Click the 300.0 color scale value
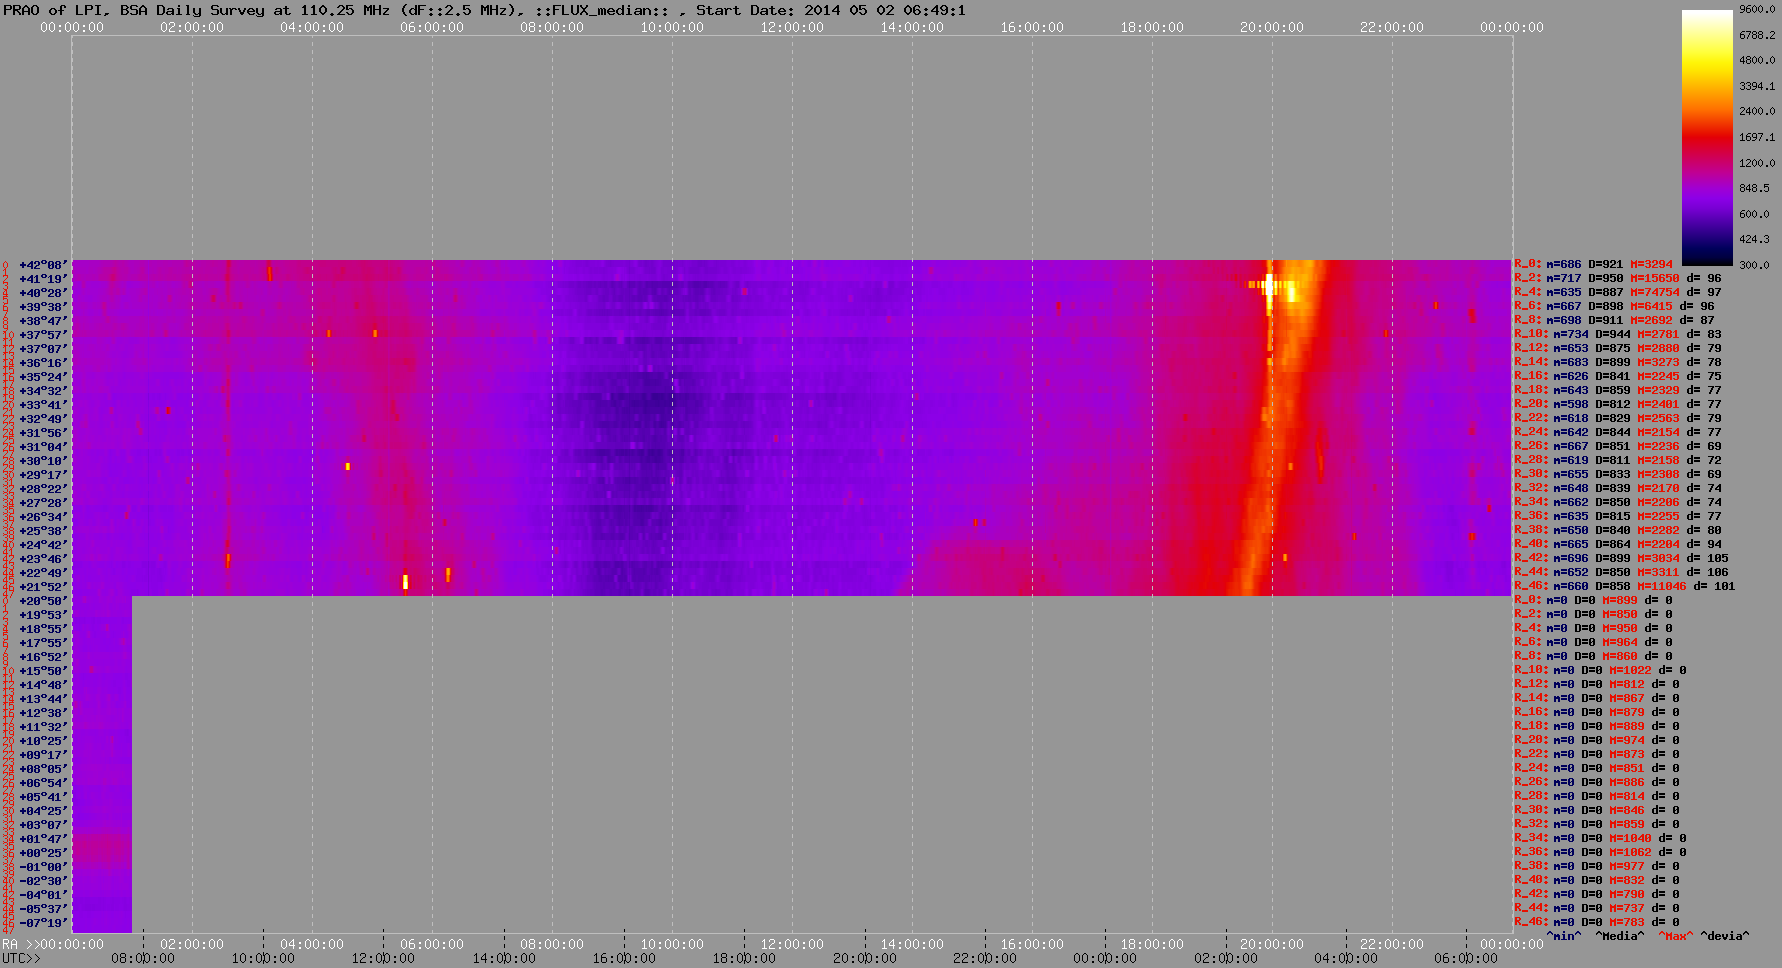 1754,265
